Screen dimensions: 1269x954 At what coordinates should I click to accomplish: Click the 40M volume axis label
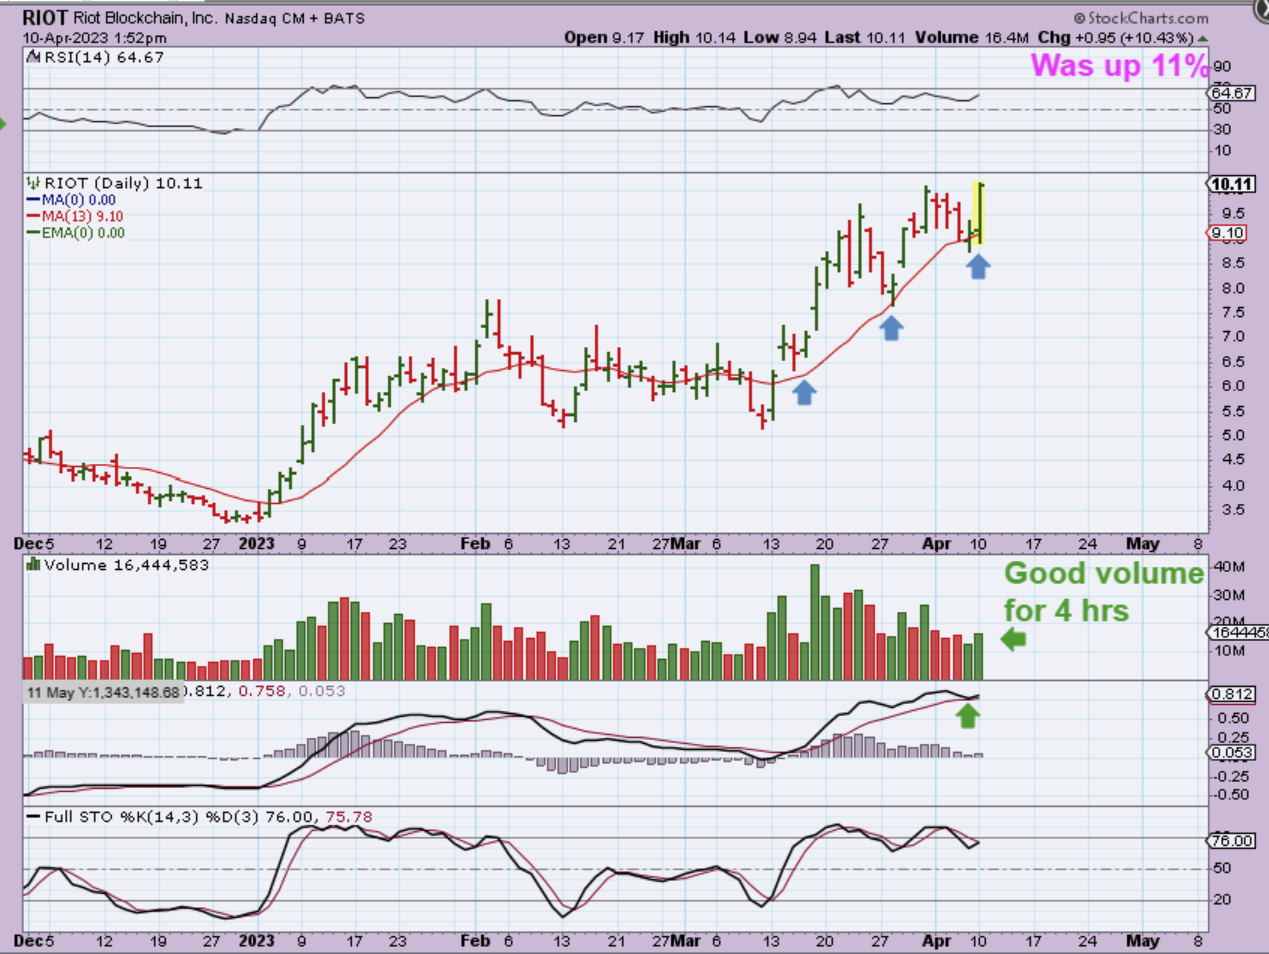1228,567
